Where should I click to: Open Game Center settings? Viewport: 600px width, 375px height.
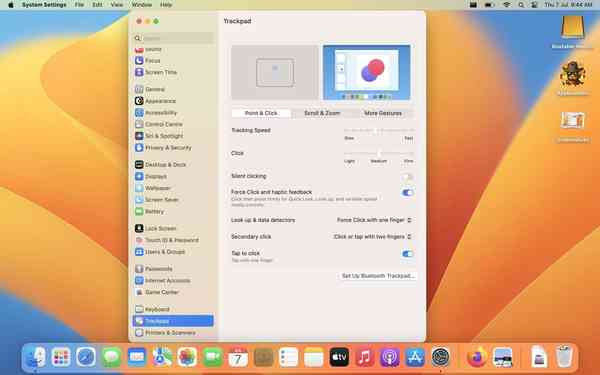pos(173,292)
